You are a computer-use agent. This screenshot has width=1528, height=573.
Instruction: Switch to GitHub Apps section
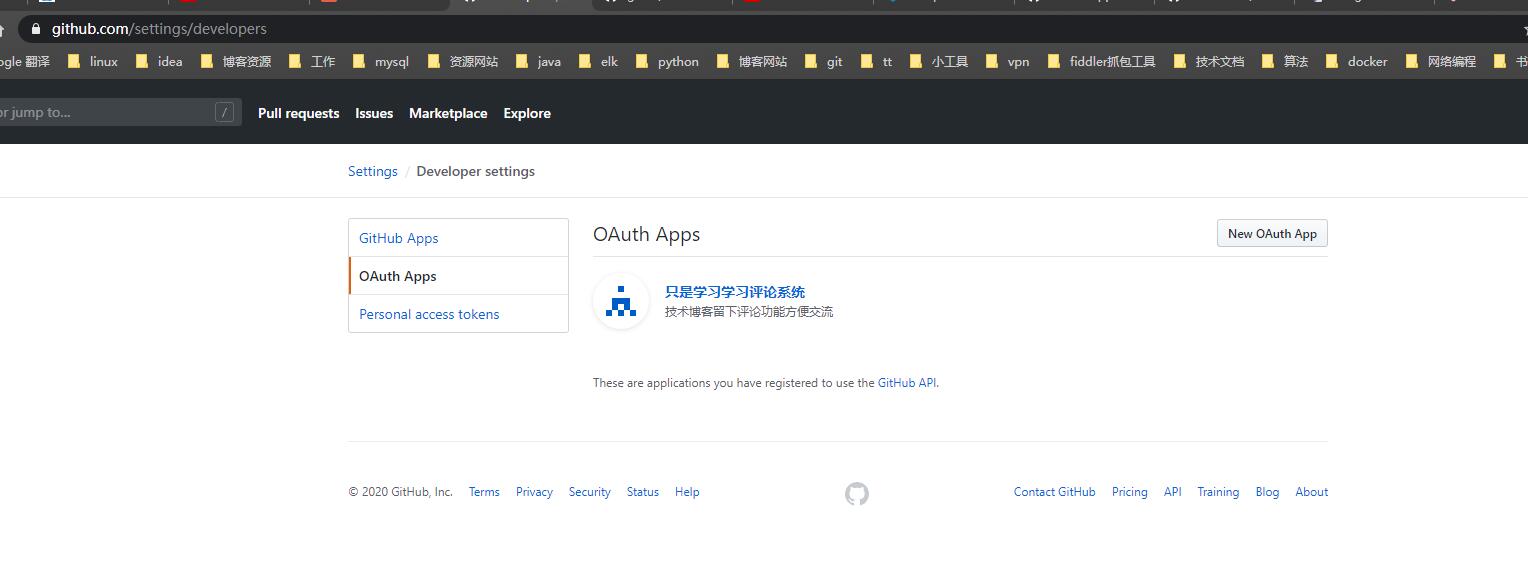coord(399,238)
